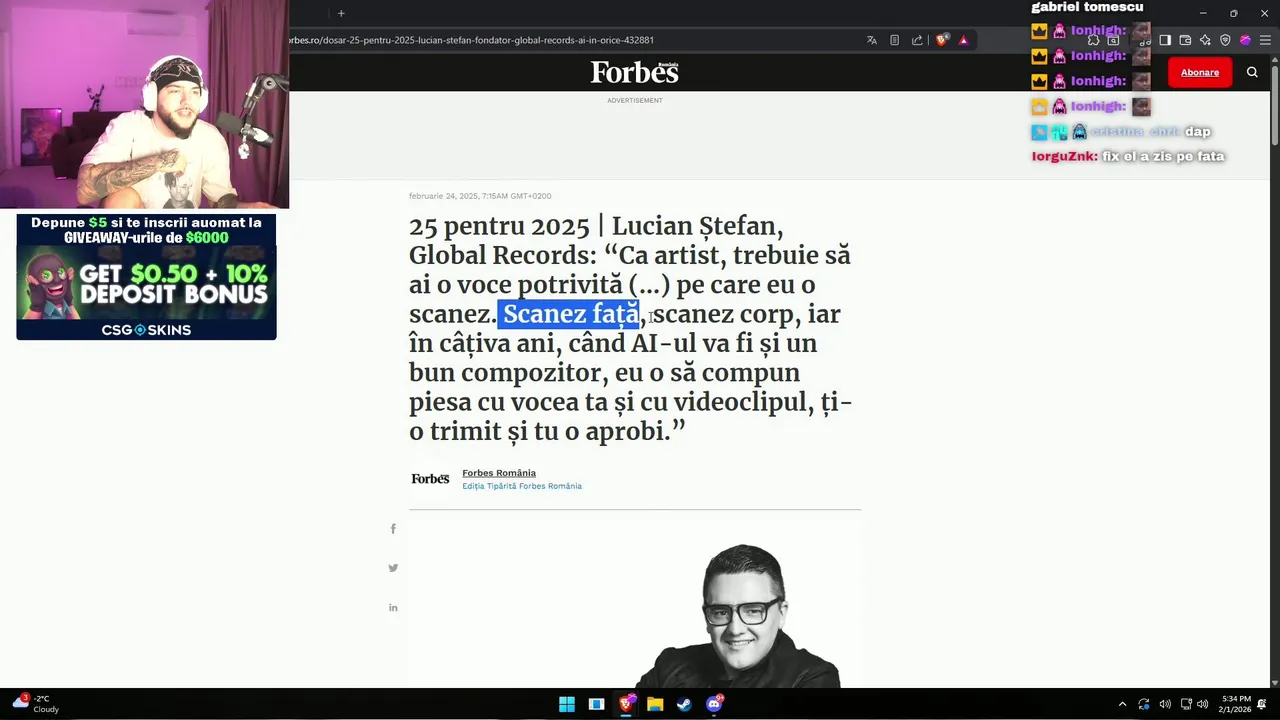Open the Brave hamburger main menu
Viewport: 1280px width, 720px height.
click(x=1265, y=40)
